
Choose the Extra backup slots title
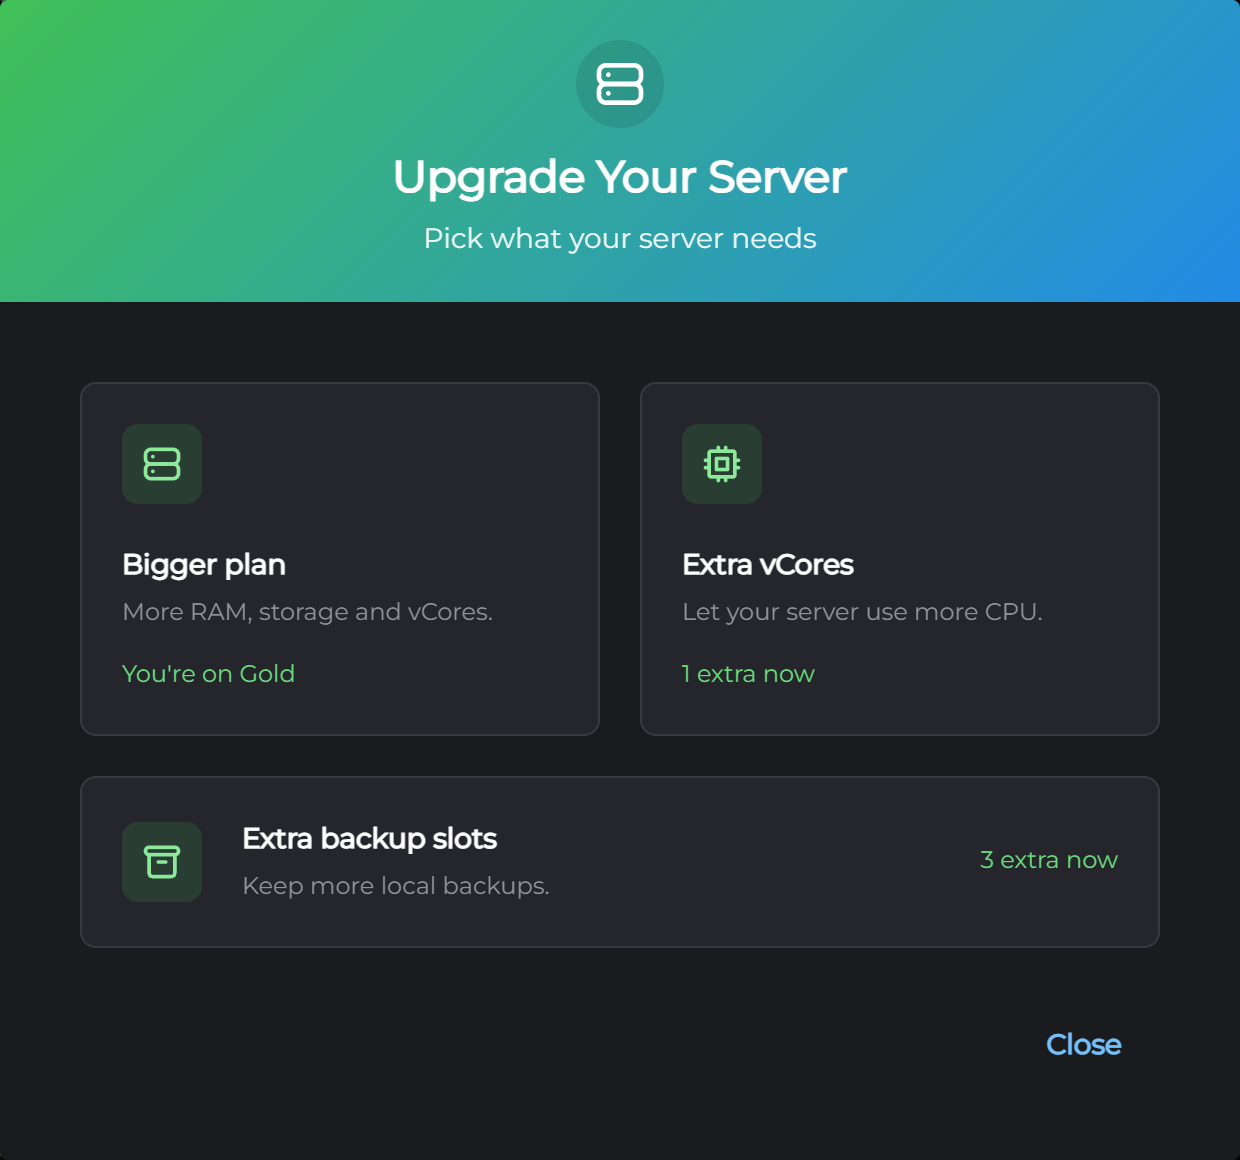369,839
